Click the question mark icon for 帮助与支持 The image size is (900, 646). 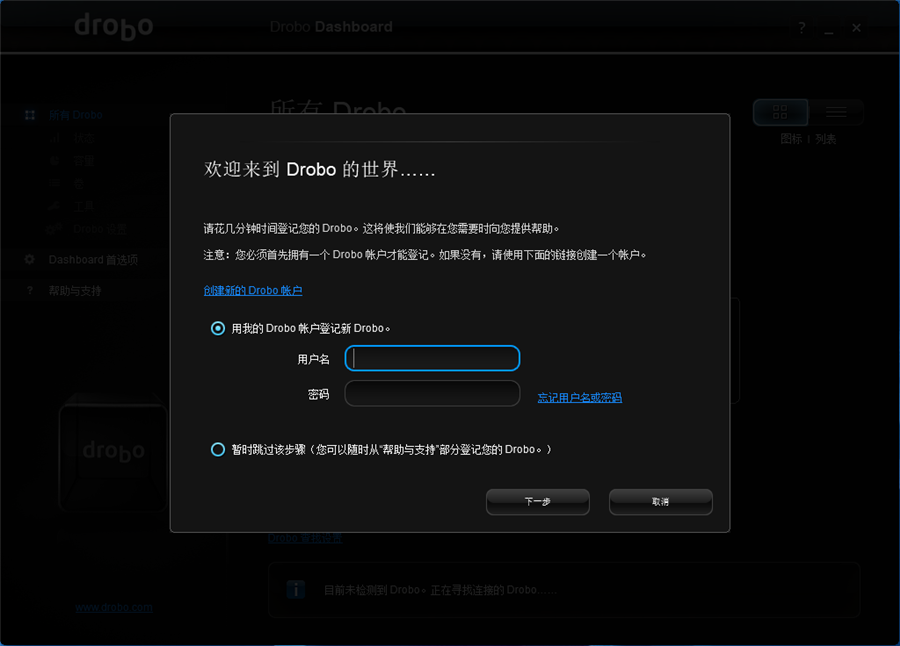30,291
